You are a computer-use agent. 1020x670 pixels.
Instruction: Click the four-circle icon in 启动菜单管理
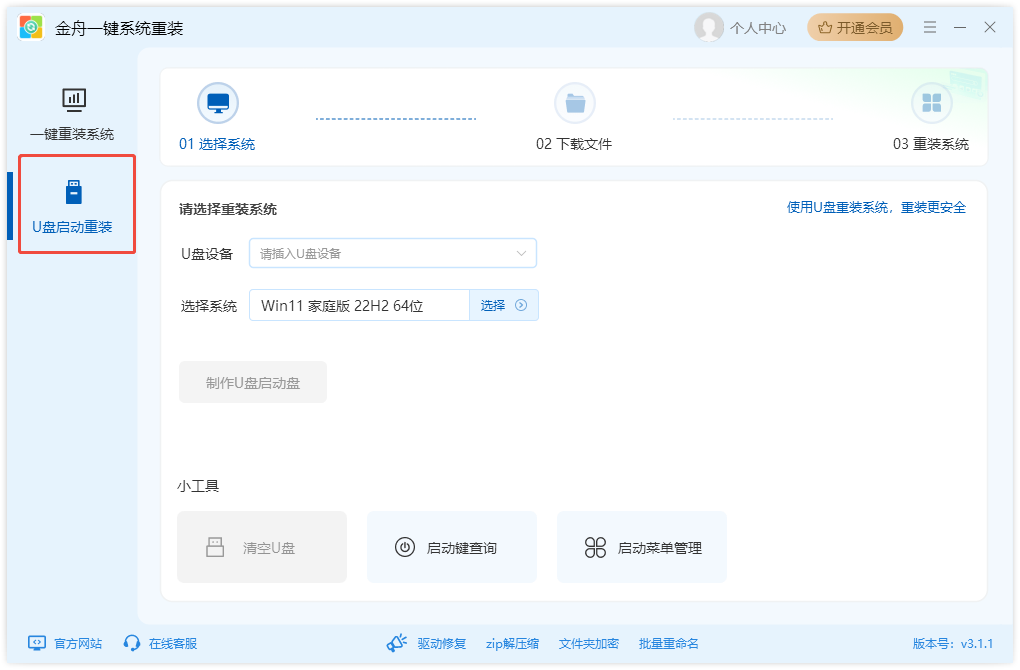595,548
